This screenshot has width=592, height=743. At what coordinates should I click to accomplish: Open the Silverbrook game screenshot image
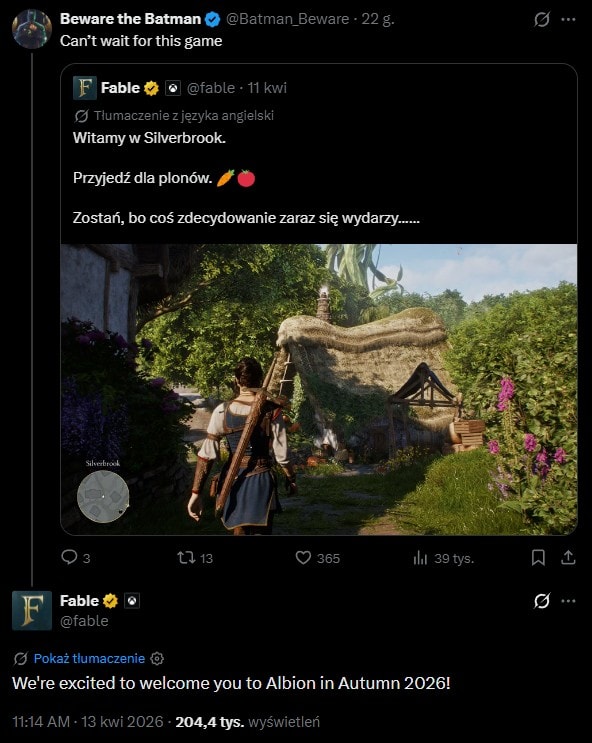pos(319,390)
